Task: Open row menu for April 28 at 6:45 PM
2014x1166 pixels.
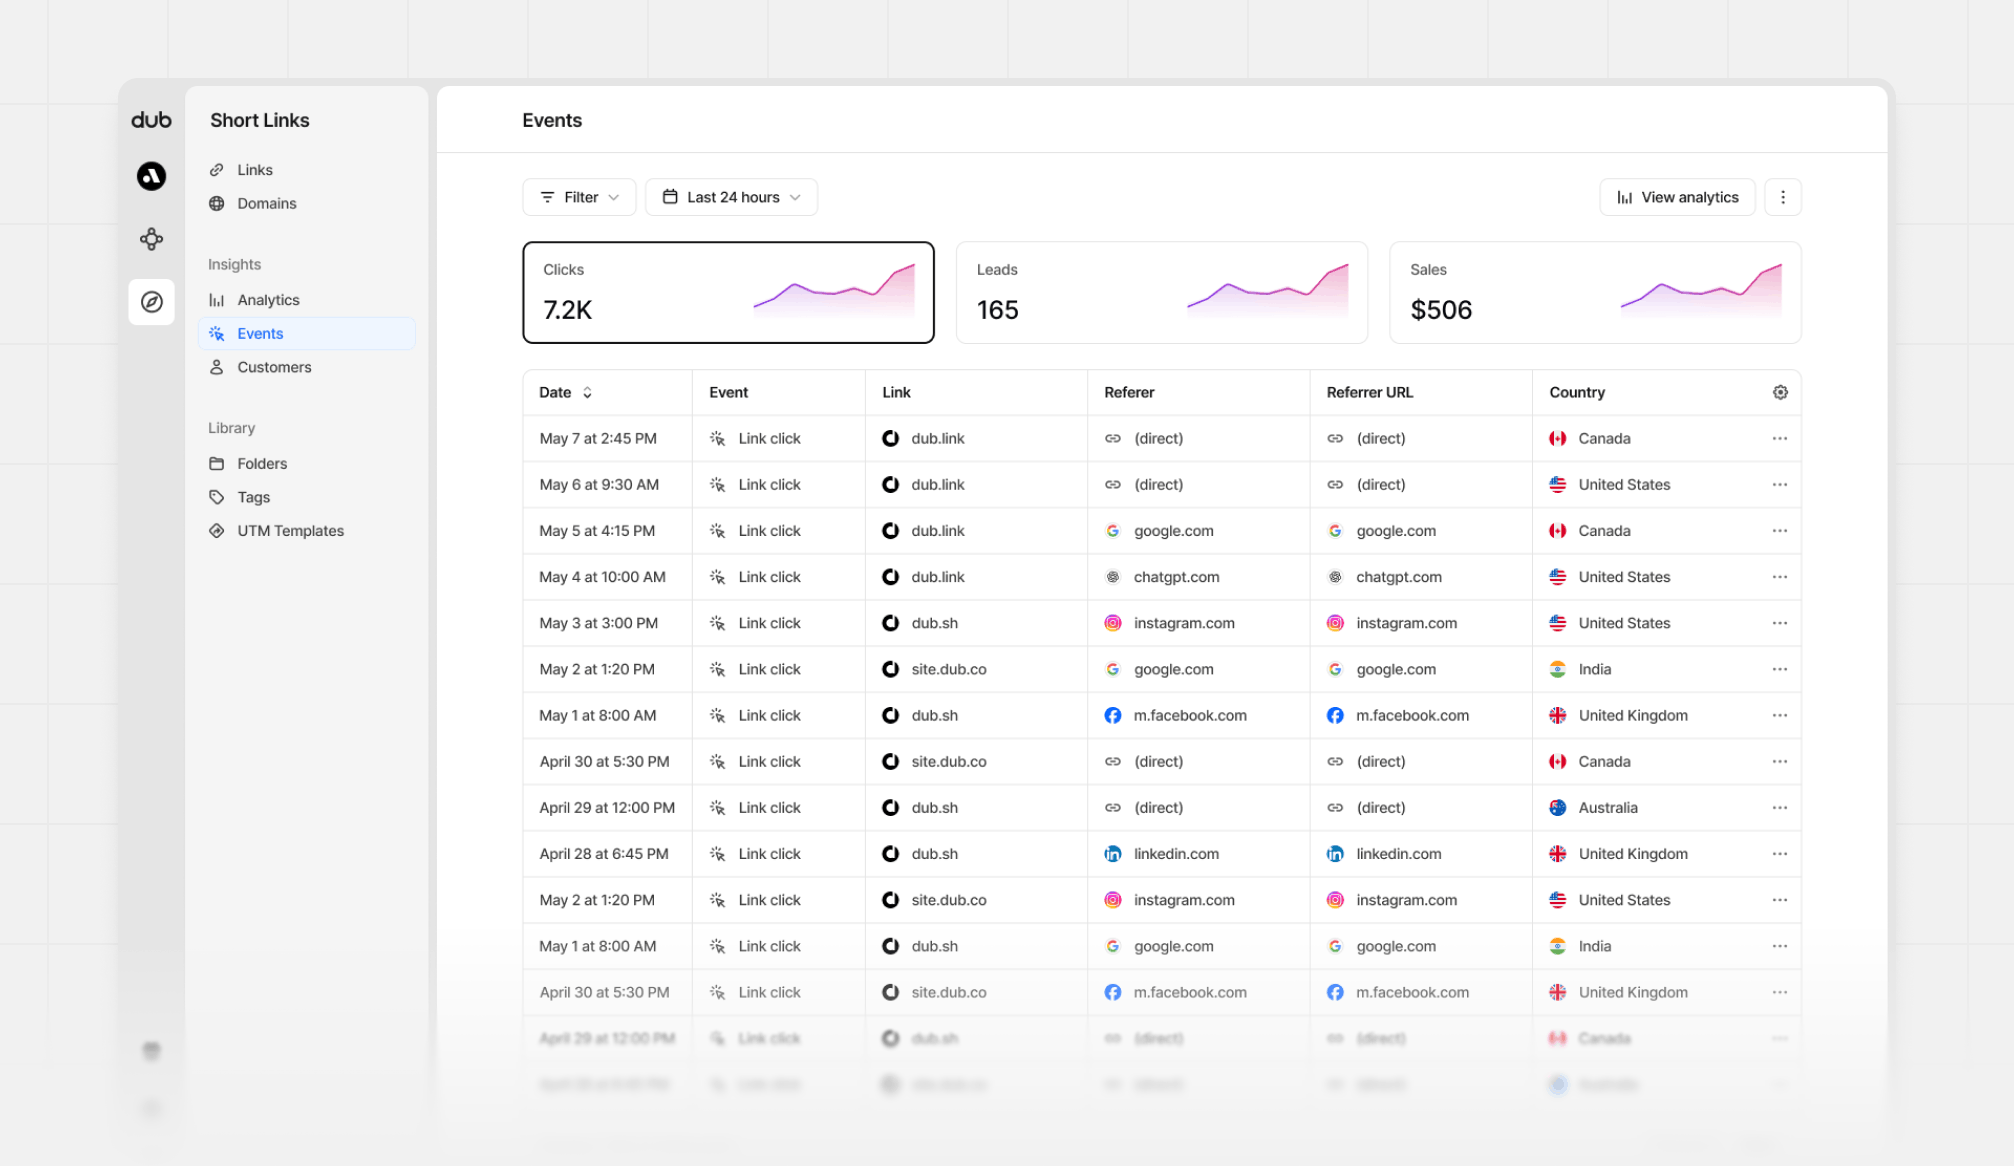Action: click(x=1779, y=854)
